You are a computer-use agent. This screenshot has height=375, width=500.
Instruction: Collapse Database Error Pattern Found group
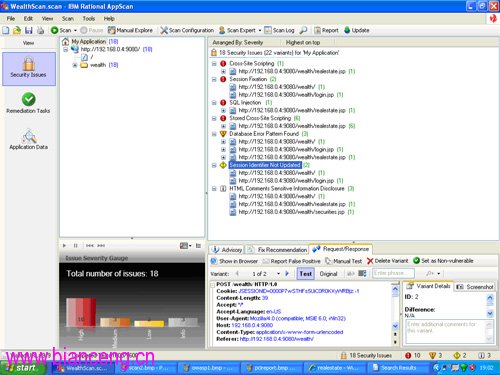coord(214,134)
